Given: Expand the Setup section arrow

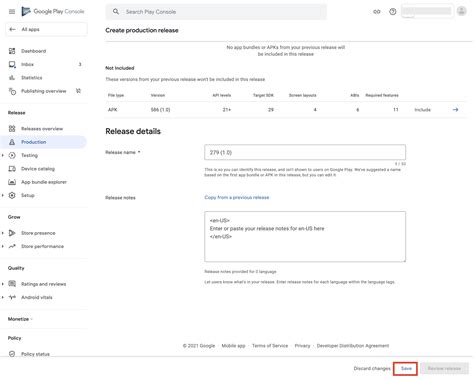Looking at the screenshot, I should click(3, 195).
